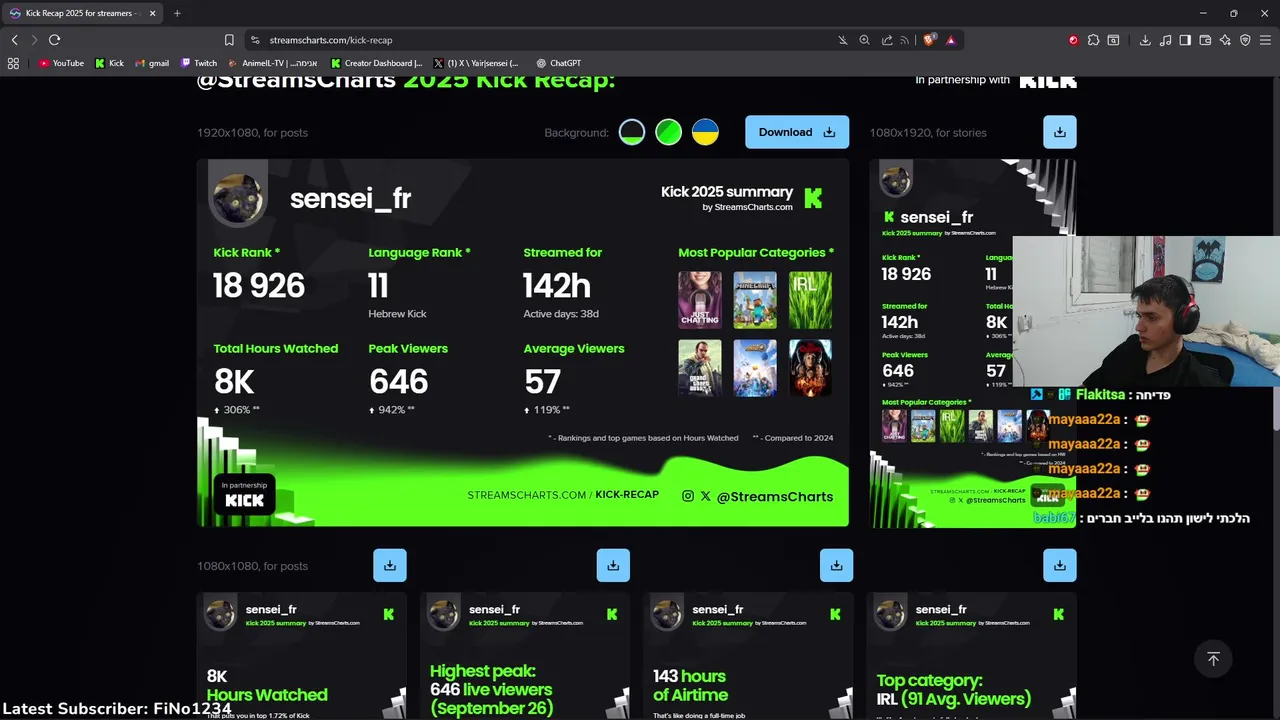Click the '18 926' Kick Rank value
The height and width of the screenshot is (720, 1280).
259,286
